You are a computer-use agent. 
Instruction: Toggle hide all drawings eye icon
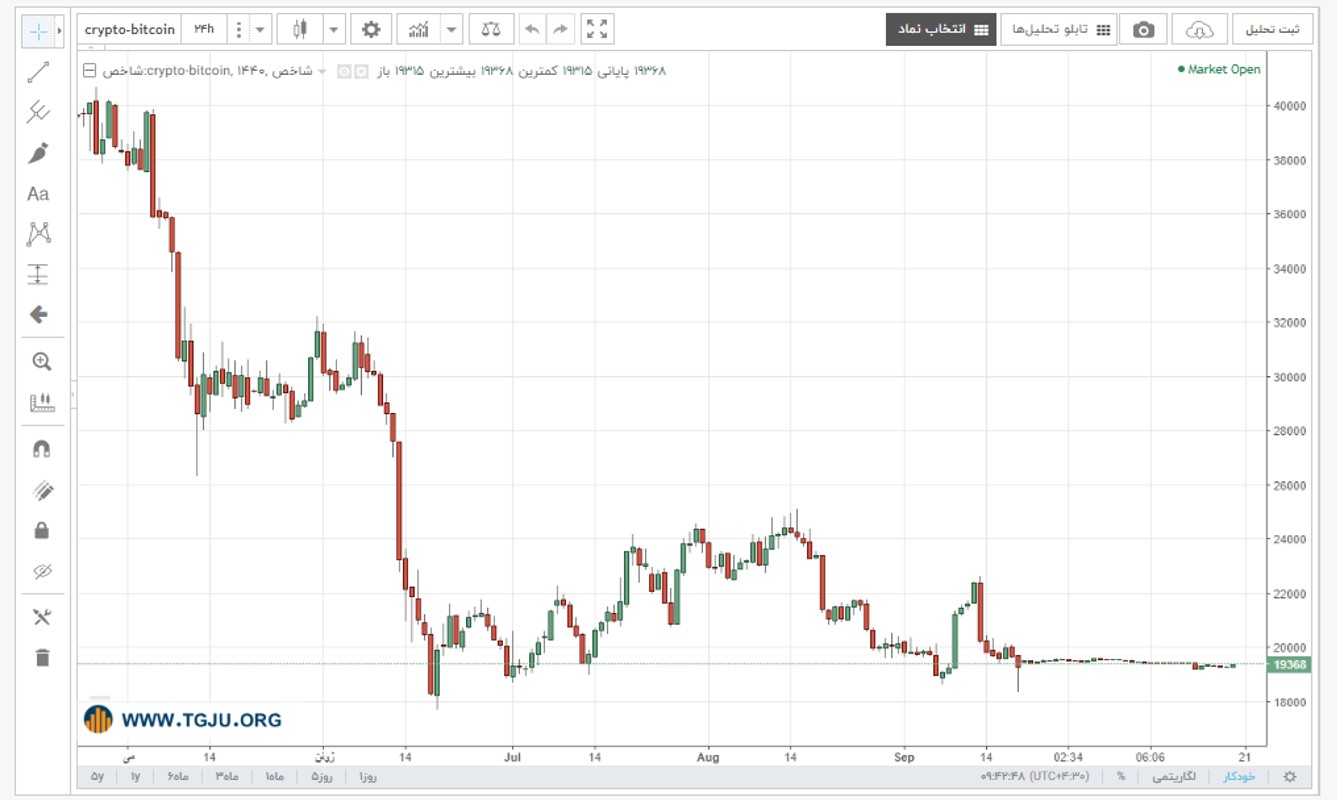(41, 571)
